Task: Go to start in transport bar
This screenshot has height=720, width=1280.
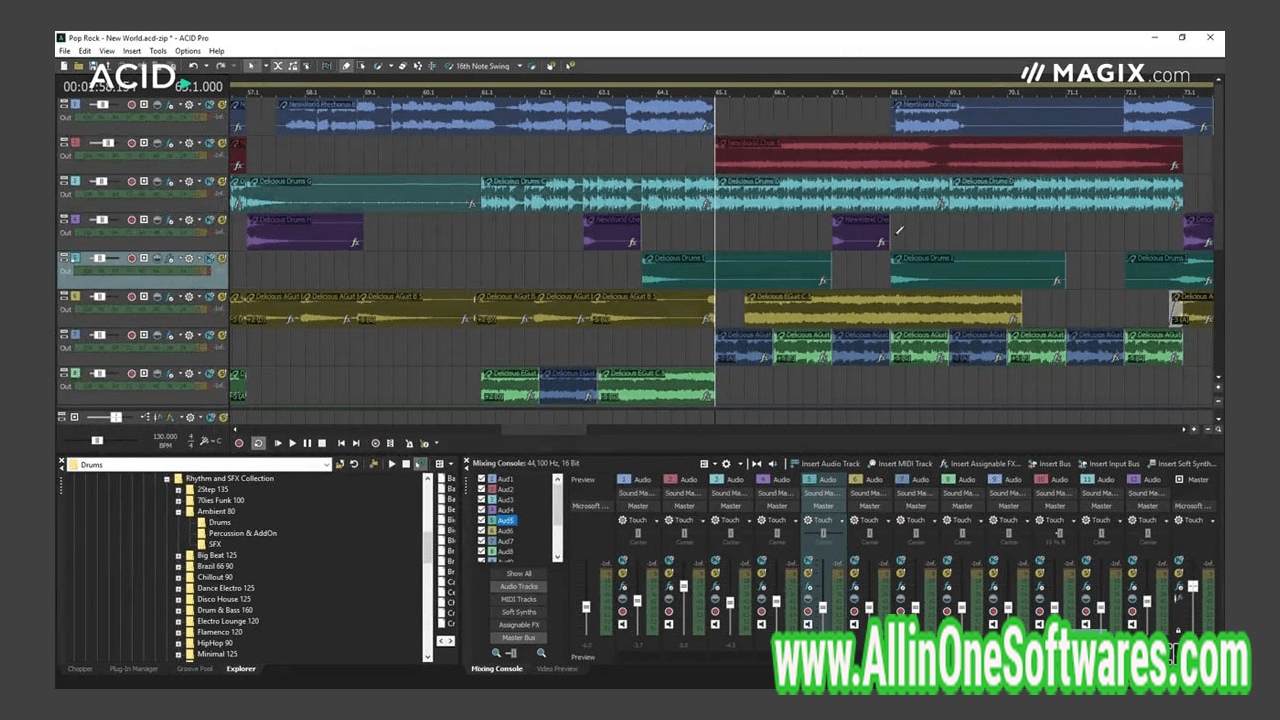Action: pos(341,443)
